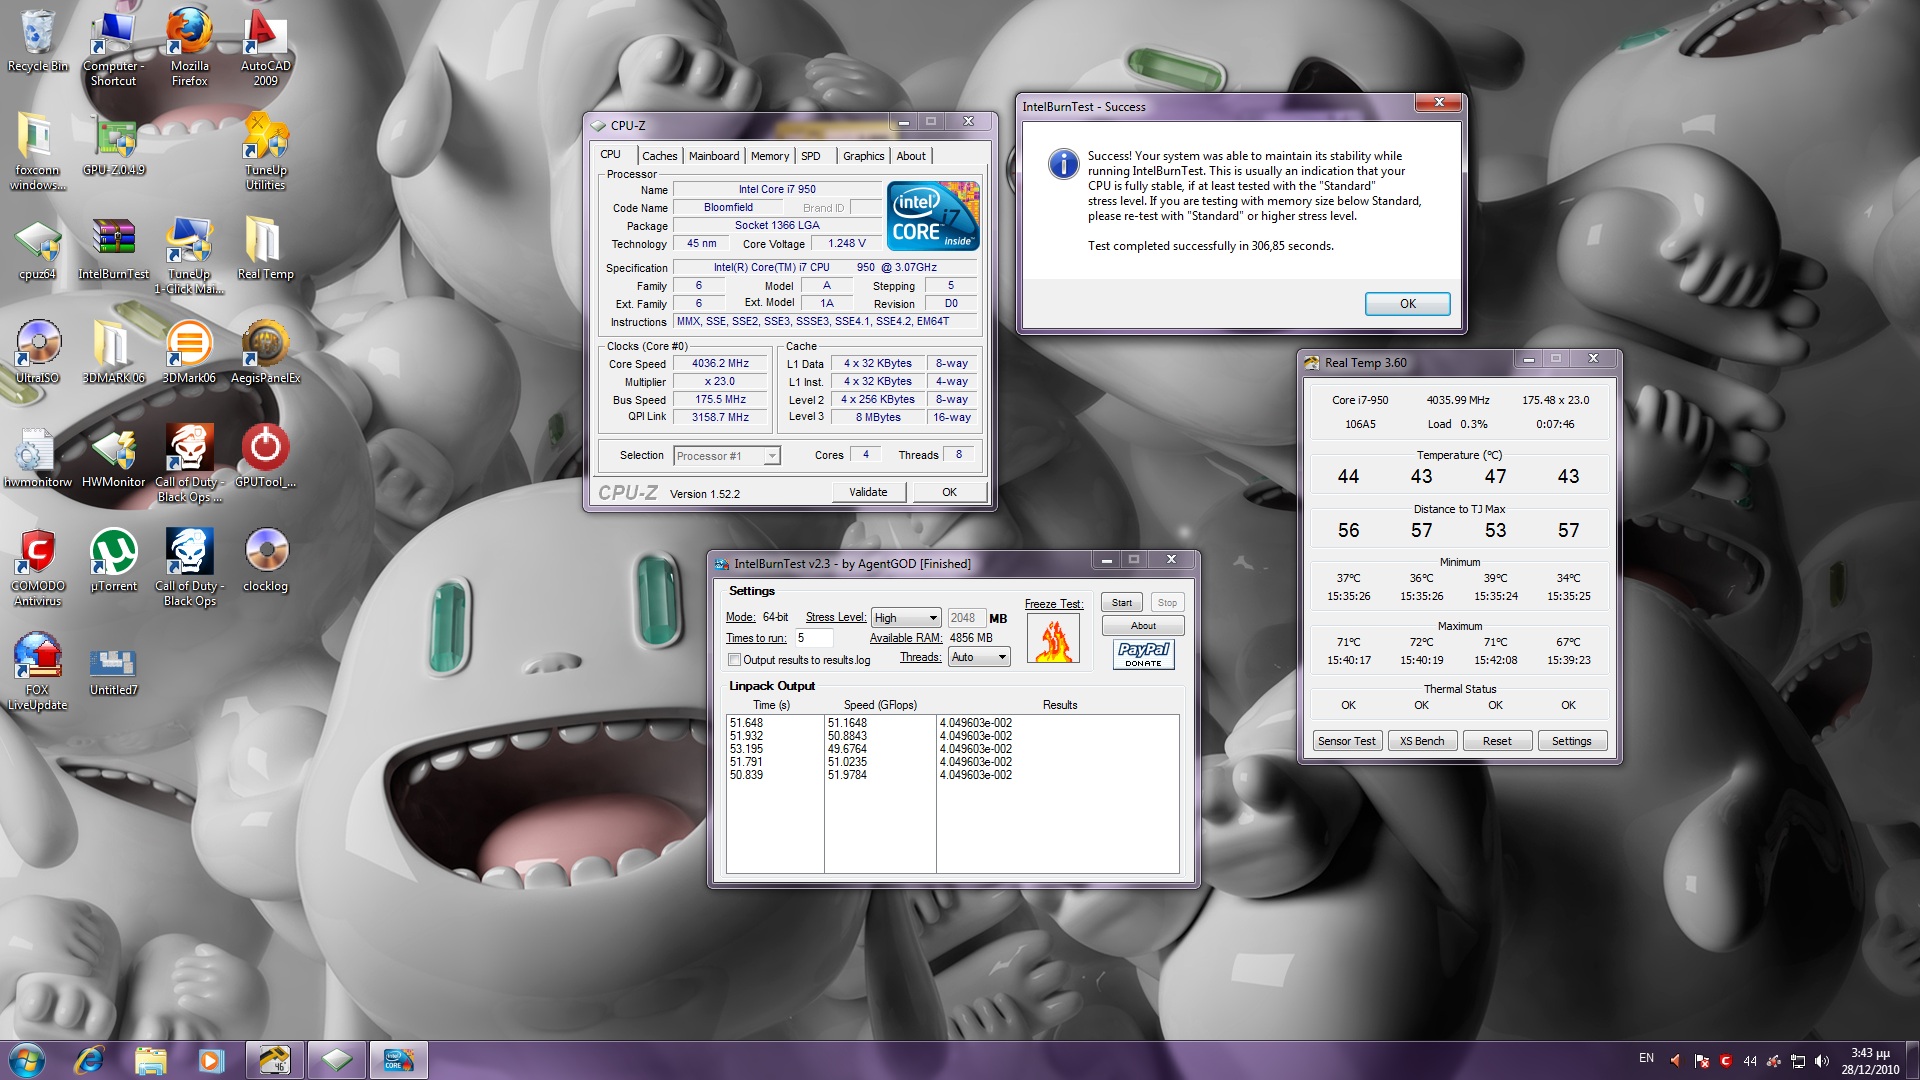Screen dimensions: 1920x1080
Task: Click Start button in IntelBurnTest
Action: 1122,603
